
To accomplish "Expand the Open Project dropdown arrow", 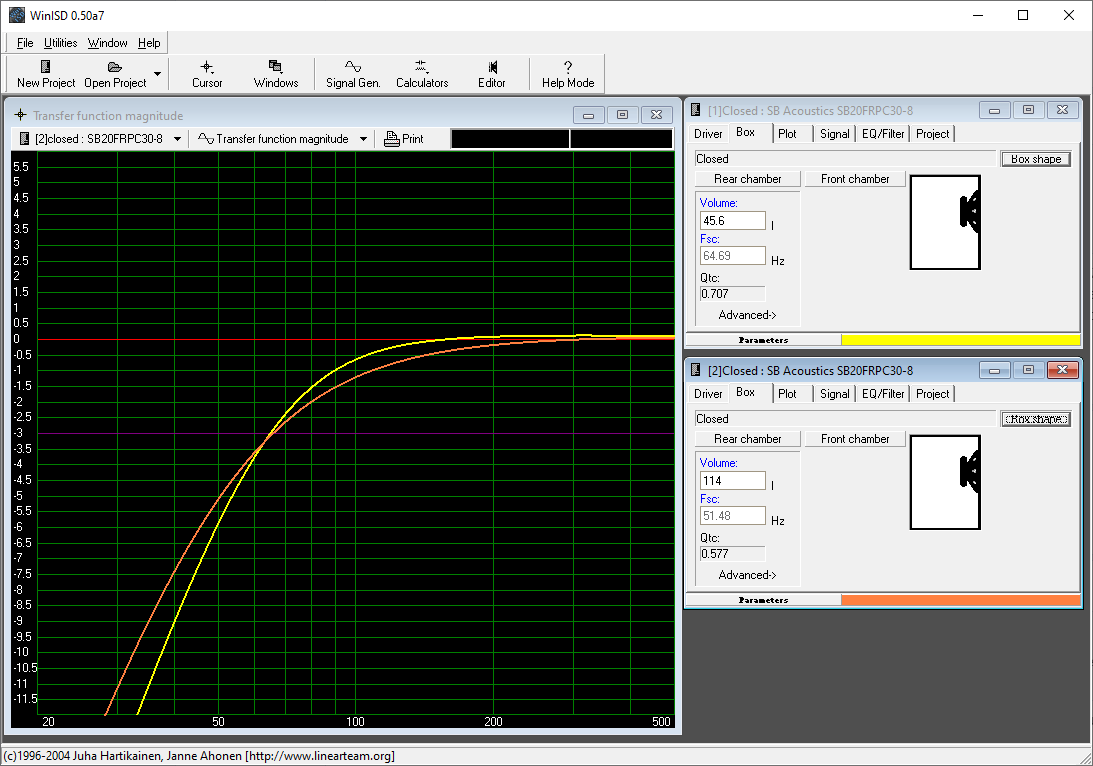I will pos(158,74).
